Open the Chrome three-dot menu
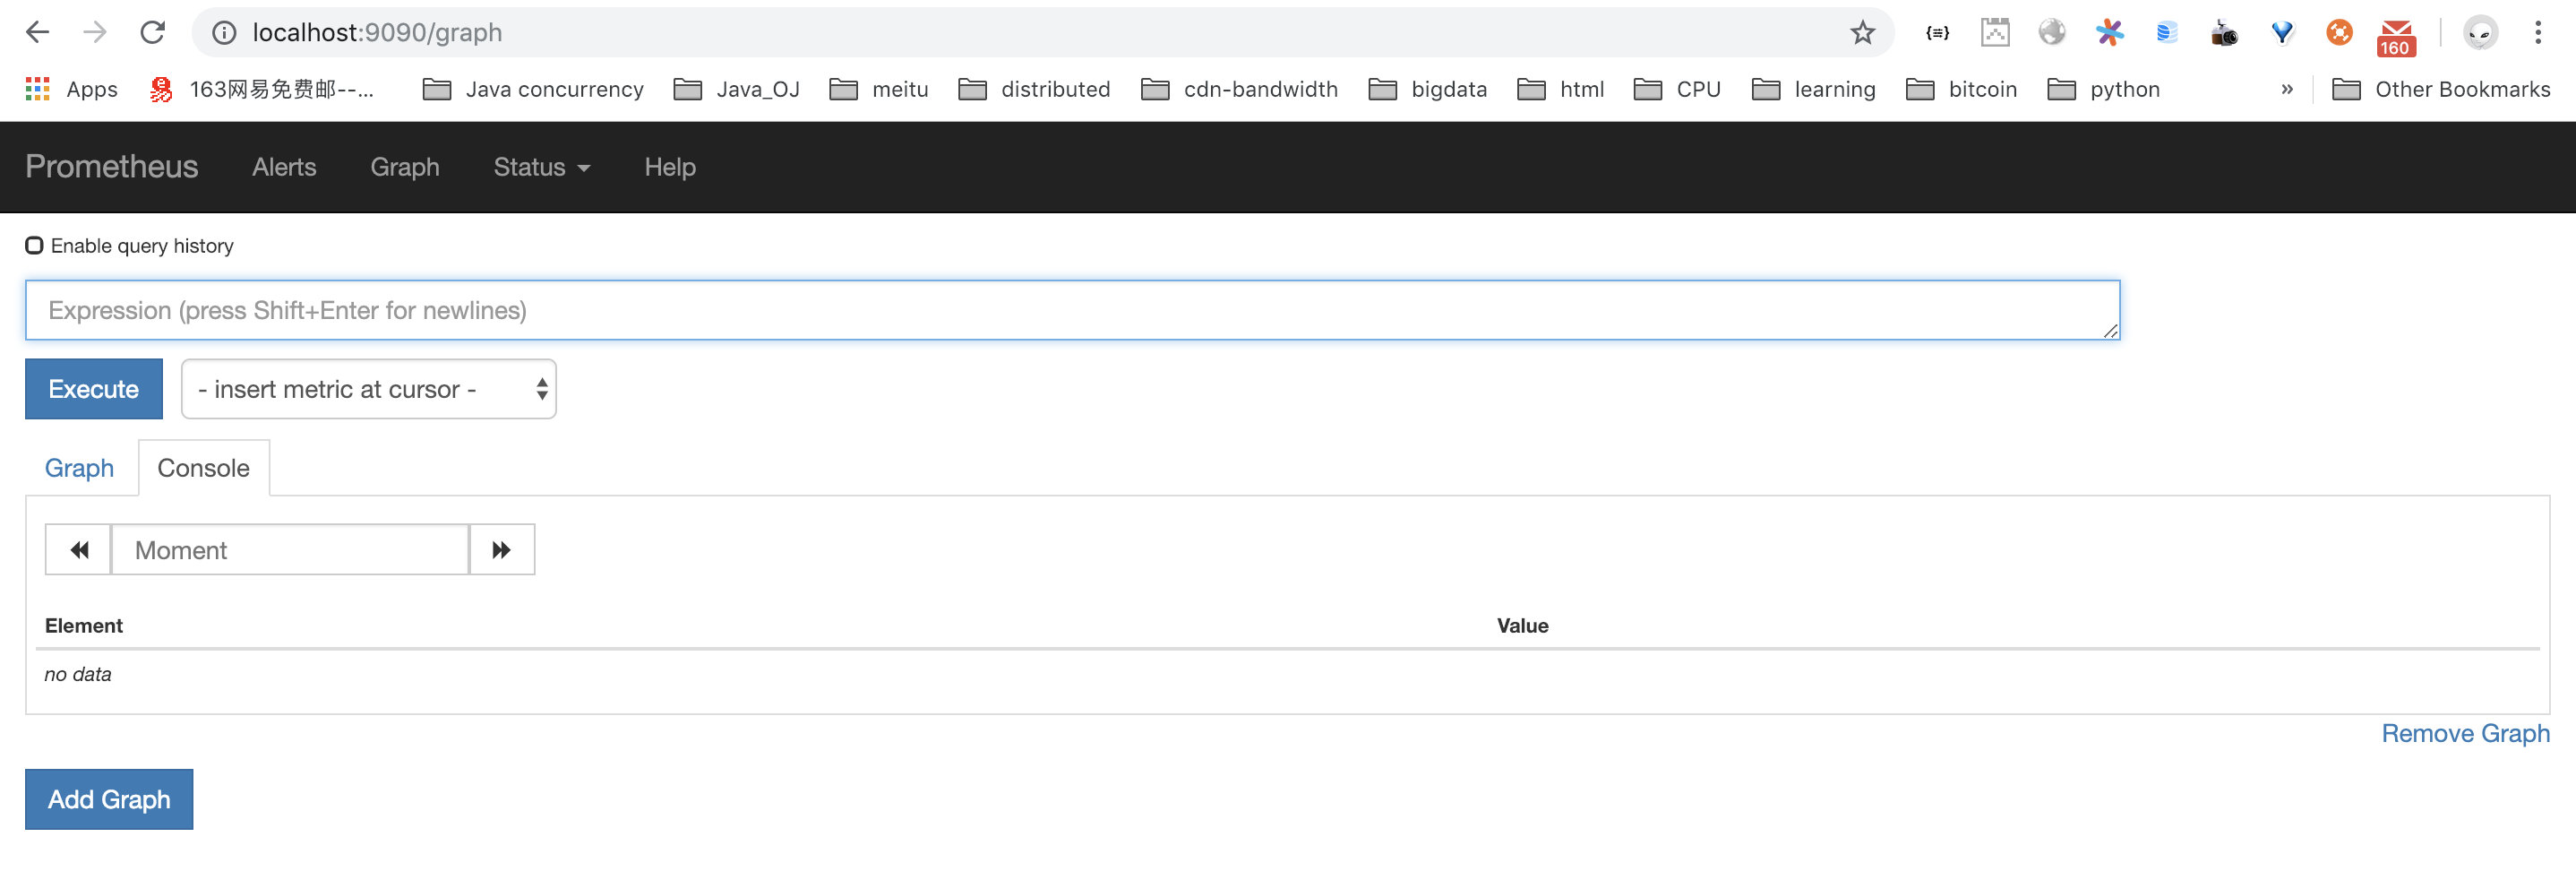Image resolution: width=2576 pixels, height=880 pixels. pos(2538,33)
